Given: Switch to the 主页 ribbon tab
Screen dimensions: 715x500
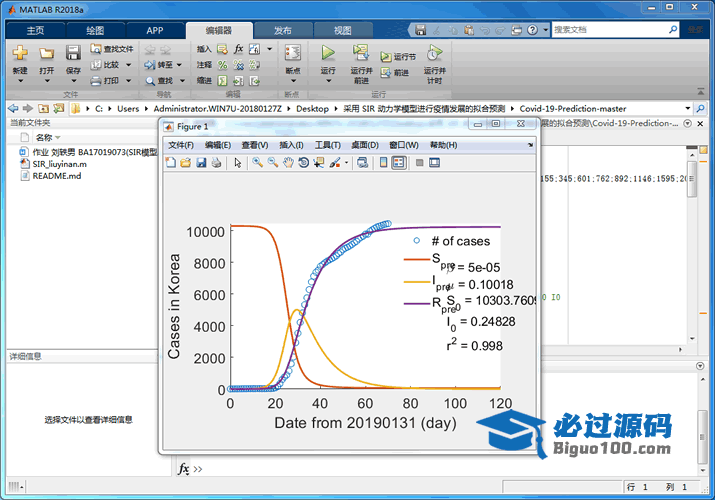Looking at the screenshot, I should click(x=35, y=31).
